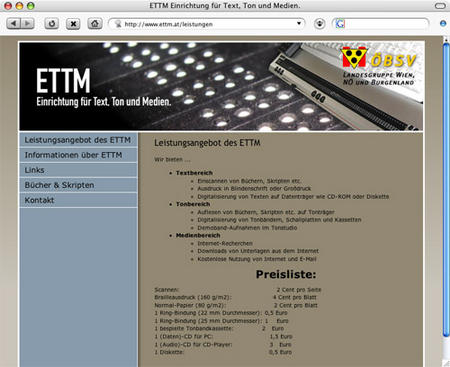This screenshot has height=367, width=450.
Task: Open the home page via house icon
Action: click(95, 24)
